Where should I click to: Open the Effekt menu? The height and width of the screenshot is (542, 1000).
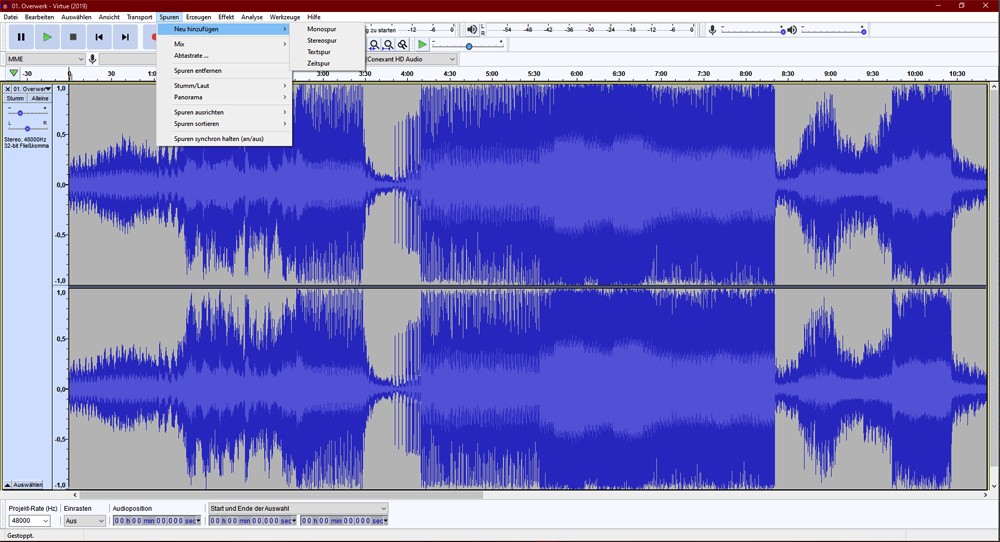tap(226, 17)
